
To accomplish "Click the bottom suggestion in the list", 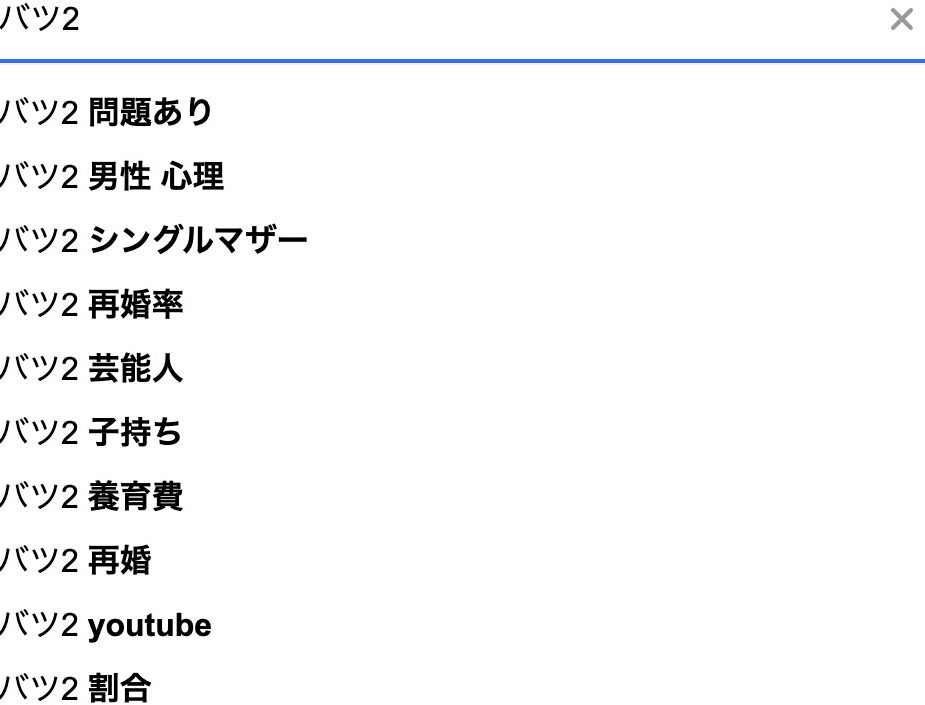I will pyautogui.click(x=75, y=689).
